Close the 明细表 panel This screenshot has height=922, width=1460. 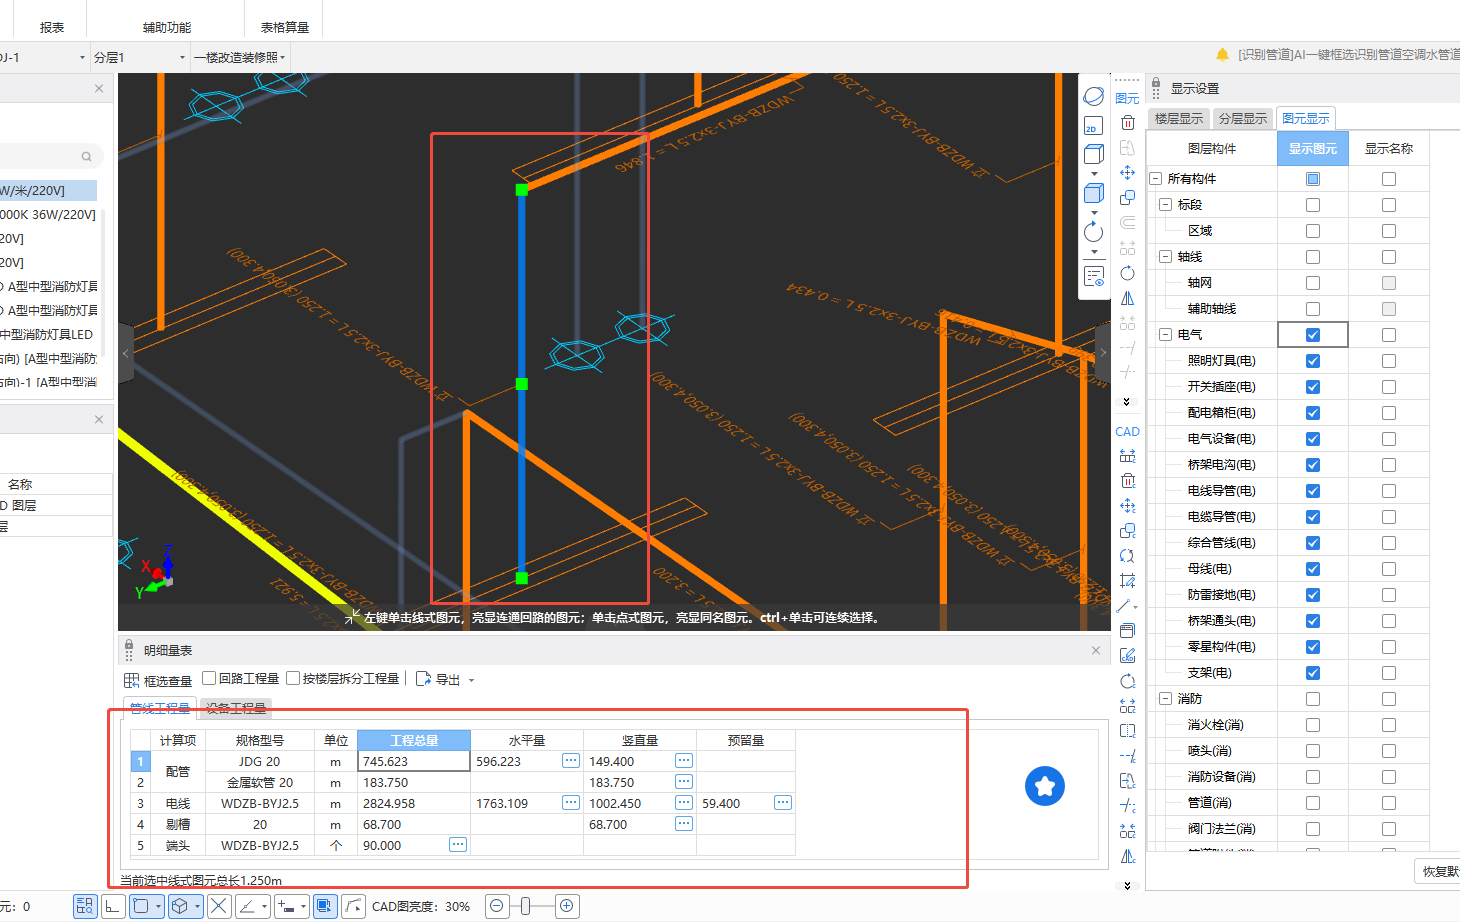pos(1096,650)
